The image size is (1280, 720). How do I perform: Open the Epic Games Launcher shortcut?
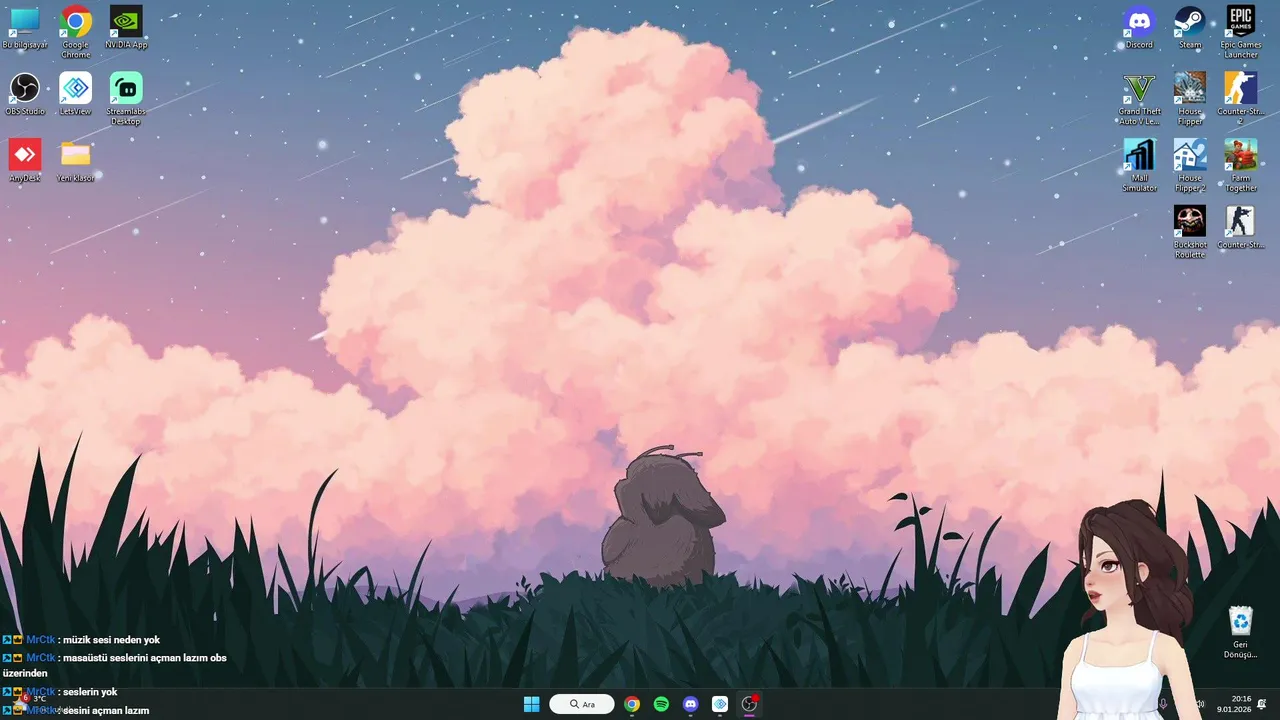(1241, 31)
